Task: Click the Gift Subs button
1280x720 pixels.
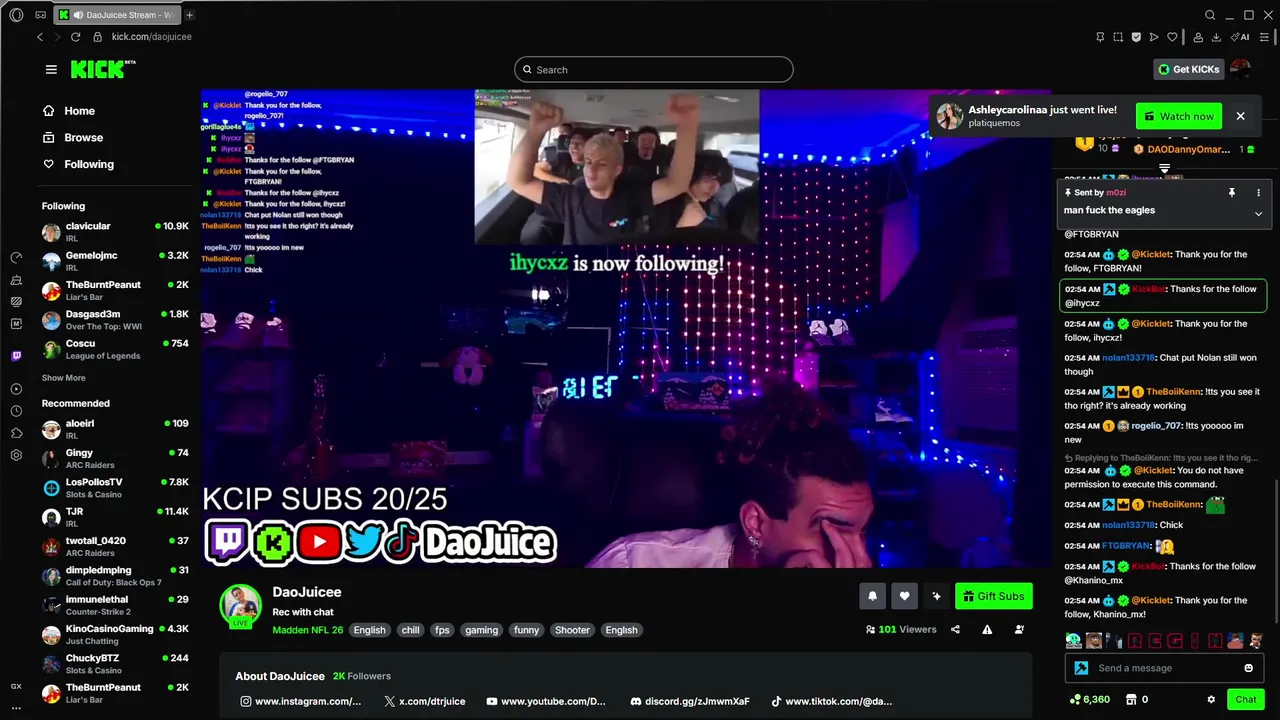Action: pyautogui.click(x=994, y=596)
